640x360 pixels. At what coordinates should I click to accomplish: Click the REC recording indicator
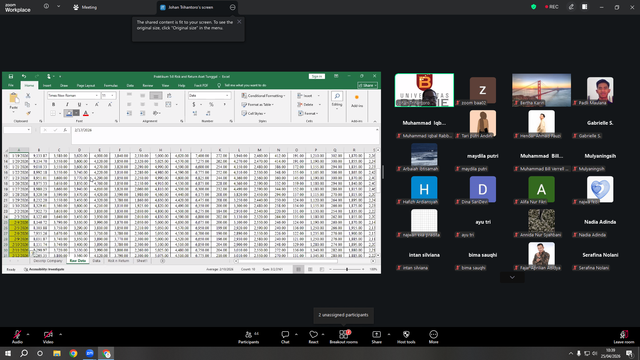[x=551, y=7]
